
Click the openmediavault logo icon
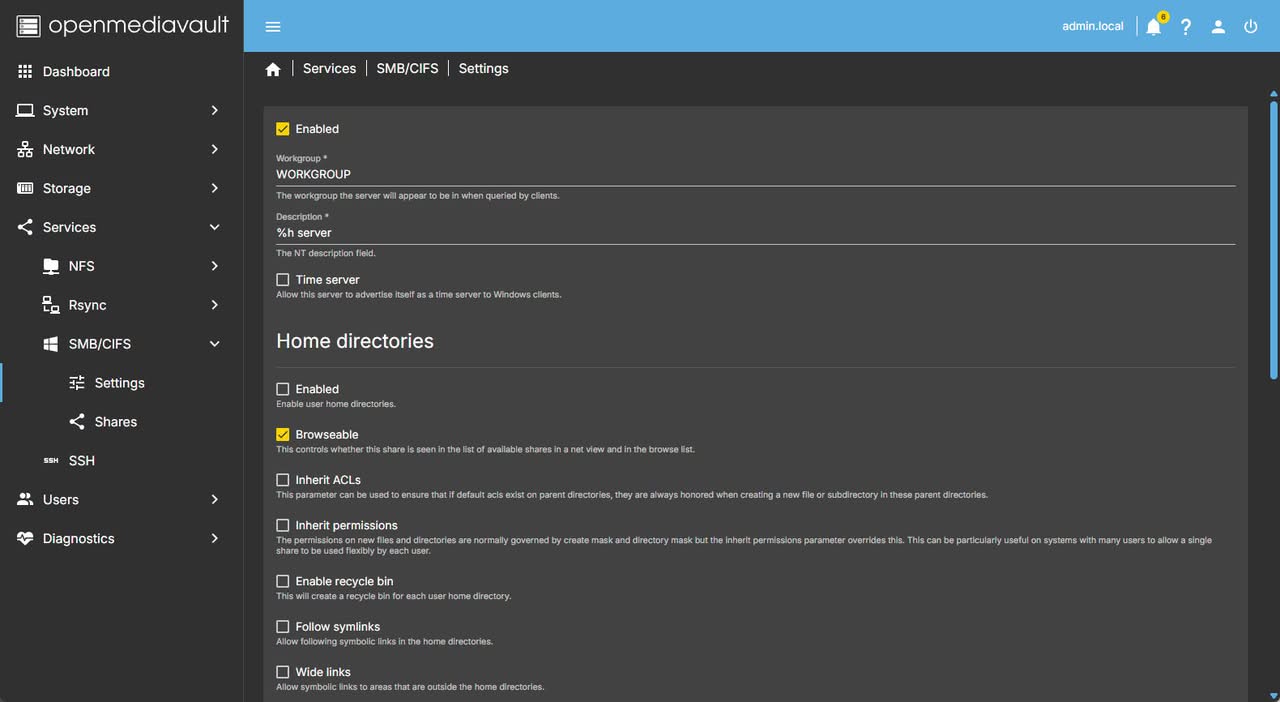coord(28,26)
